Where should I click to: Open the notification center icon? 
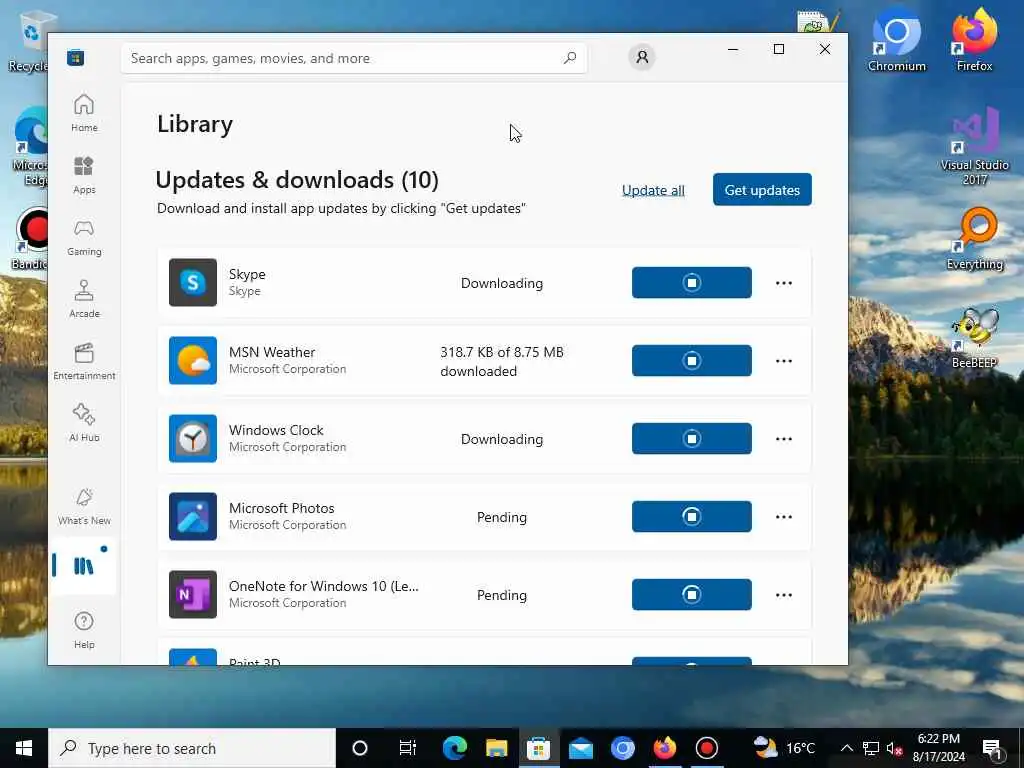[992, 748]
